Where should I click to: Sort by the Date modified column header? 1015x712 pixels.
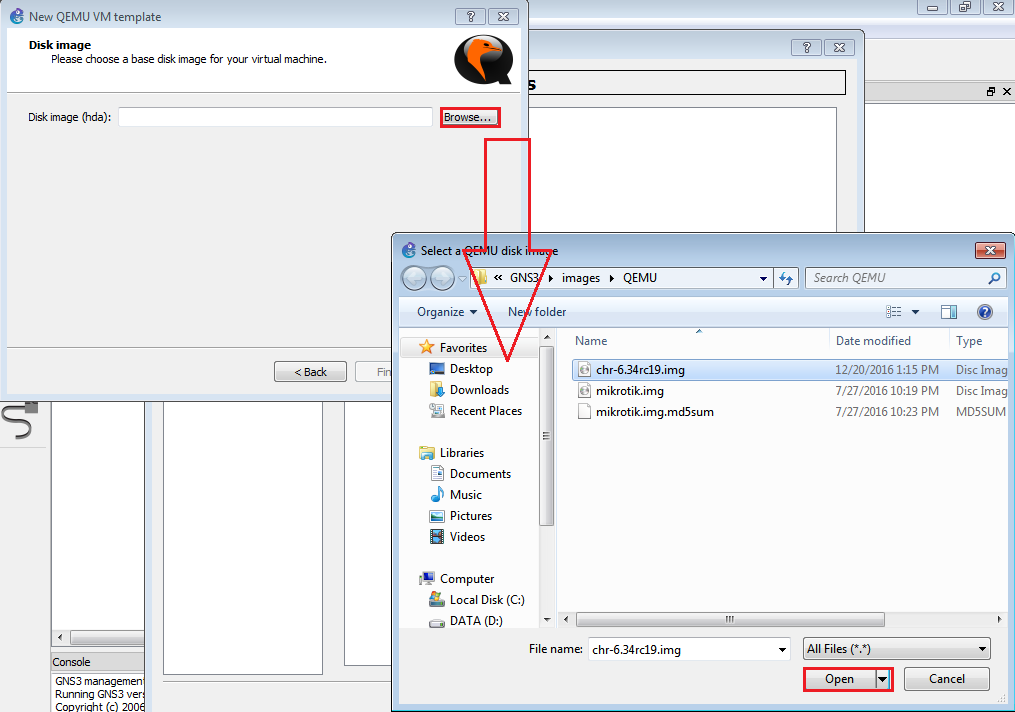pyautogui.click(x=873, y=340)
